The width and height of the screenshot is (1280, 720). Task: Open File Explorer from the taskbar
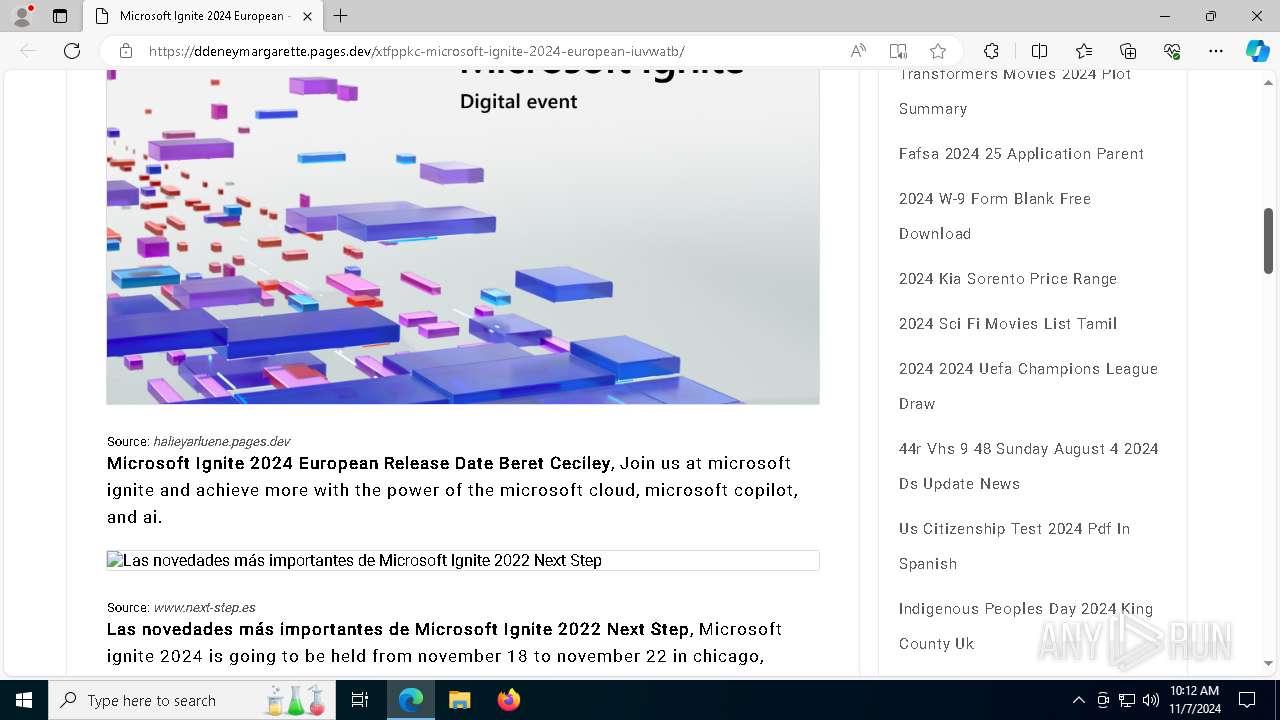(459, 700)
